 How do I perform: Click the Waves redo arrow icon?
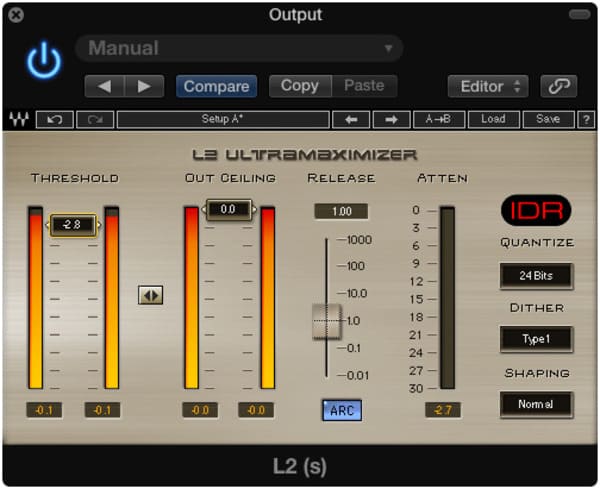tap(94, 119)
